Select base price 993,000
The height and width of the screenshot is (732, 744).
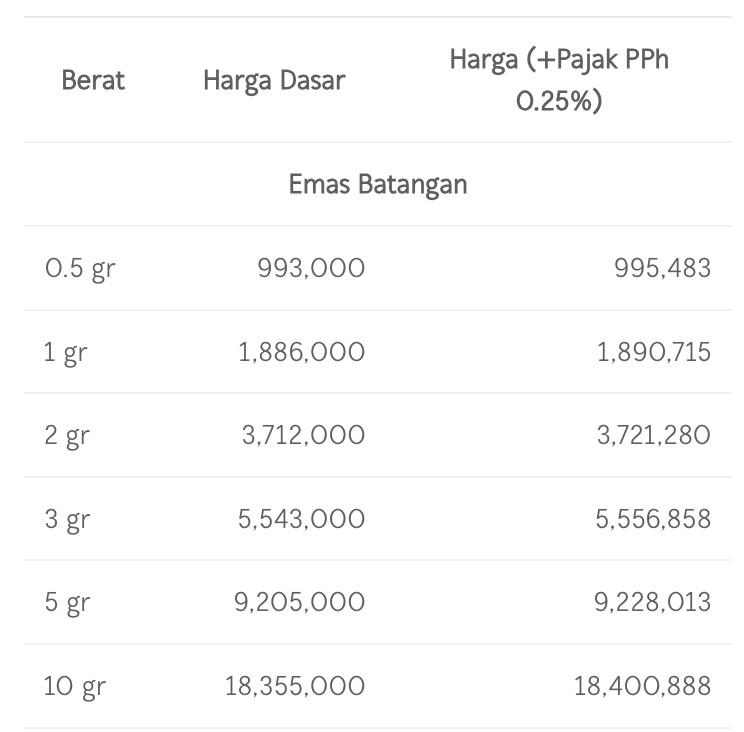[311, 268]
